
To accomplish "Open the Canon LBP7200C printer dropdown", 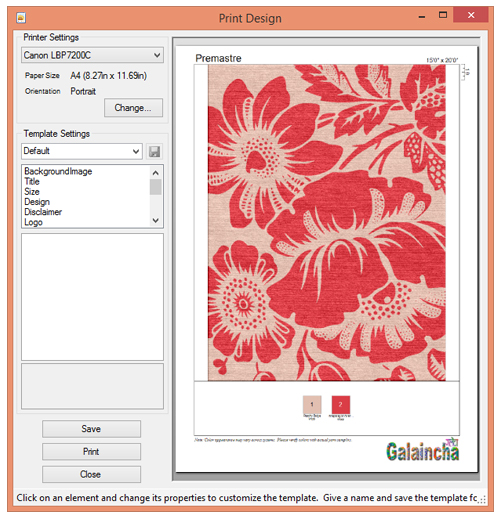I will coord(92,55).
